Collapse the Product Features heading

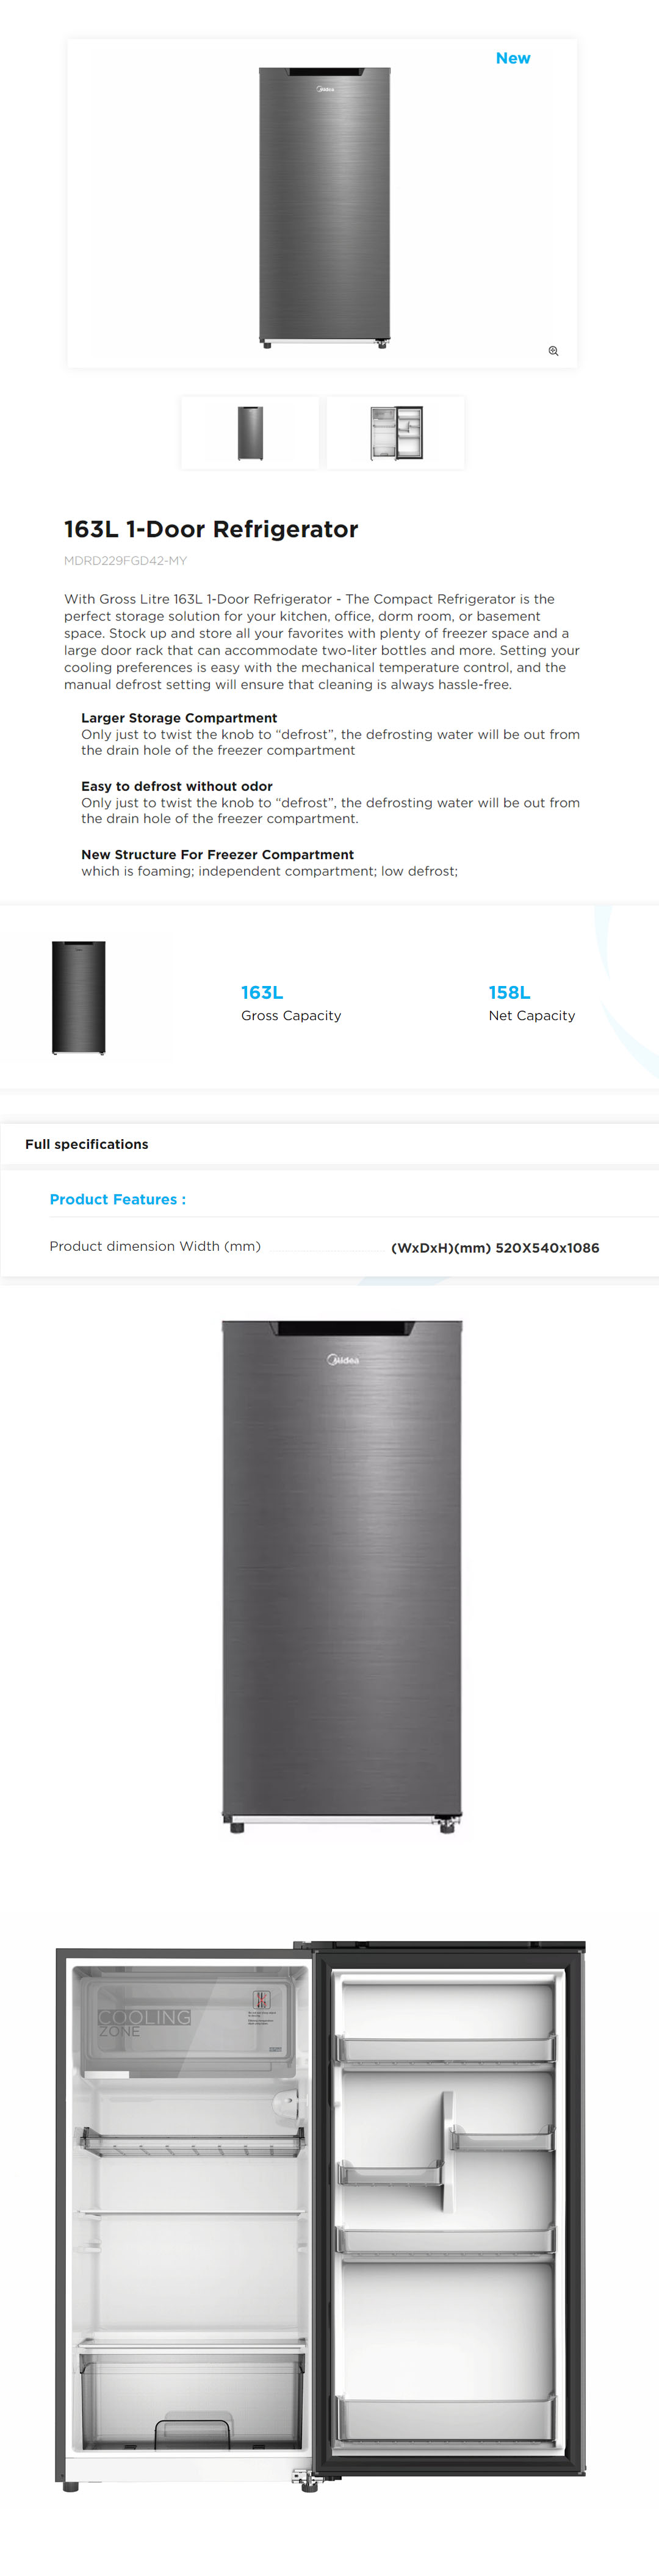(118, 1199)
